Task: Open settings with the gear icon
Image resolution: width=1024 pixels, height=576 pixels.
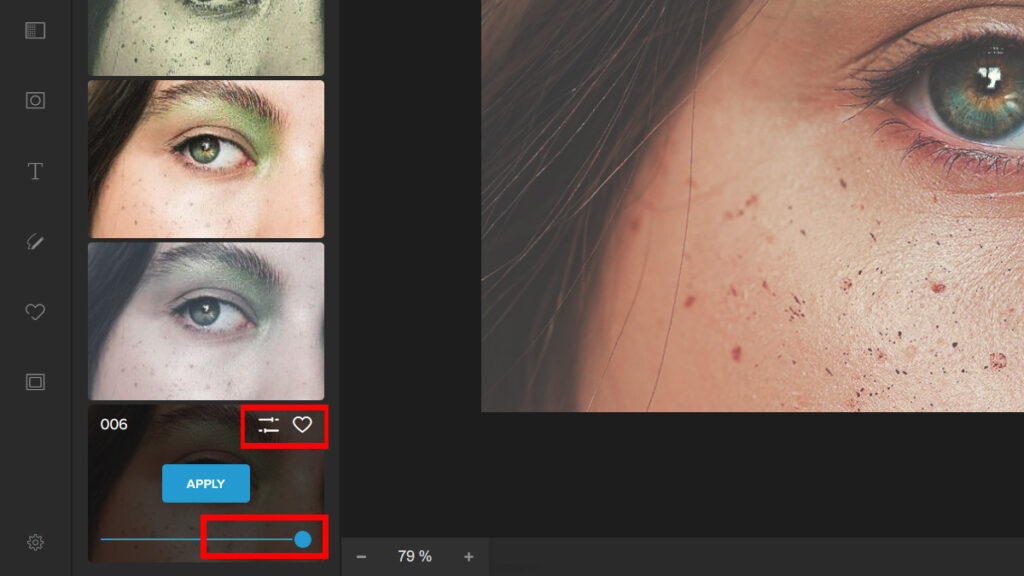Action: (x=35, y=542)
